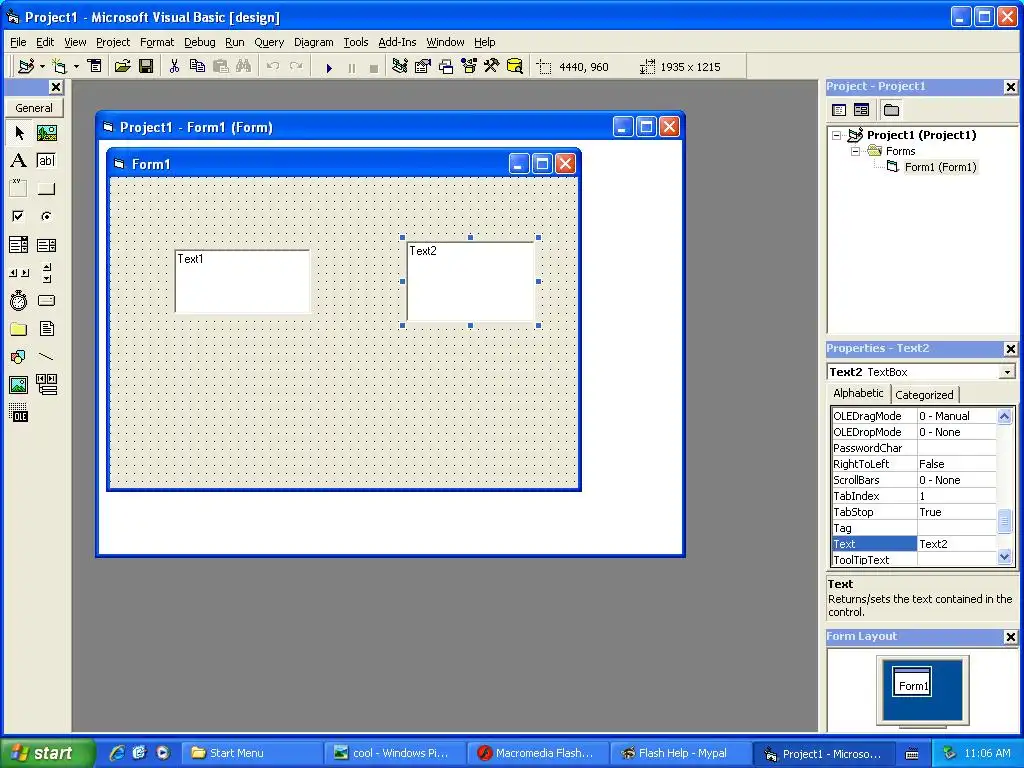Select the Frame control in the toolbox
Image resolution: width=1024 pixels, height=768 pixels.
point(19,188)
